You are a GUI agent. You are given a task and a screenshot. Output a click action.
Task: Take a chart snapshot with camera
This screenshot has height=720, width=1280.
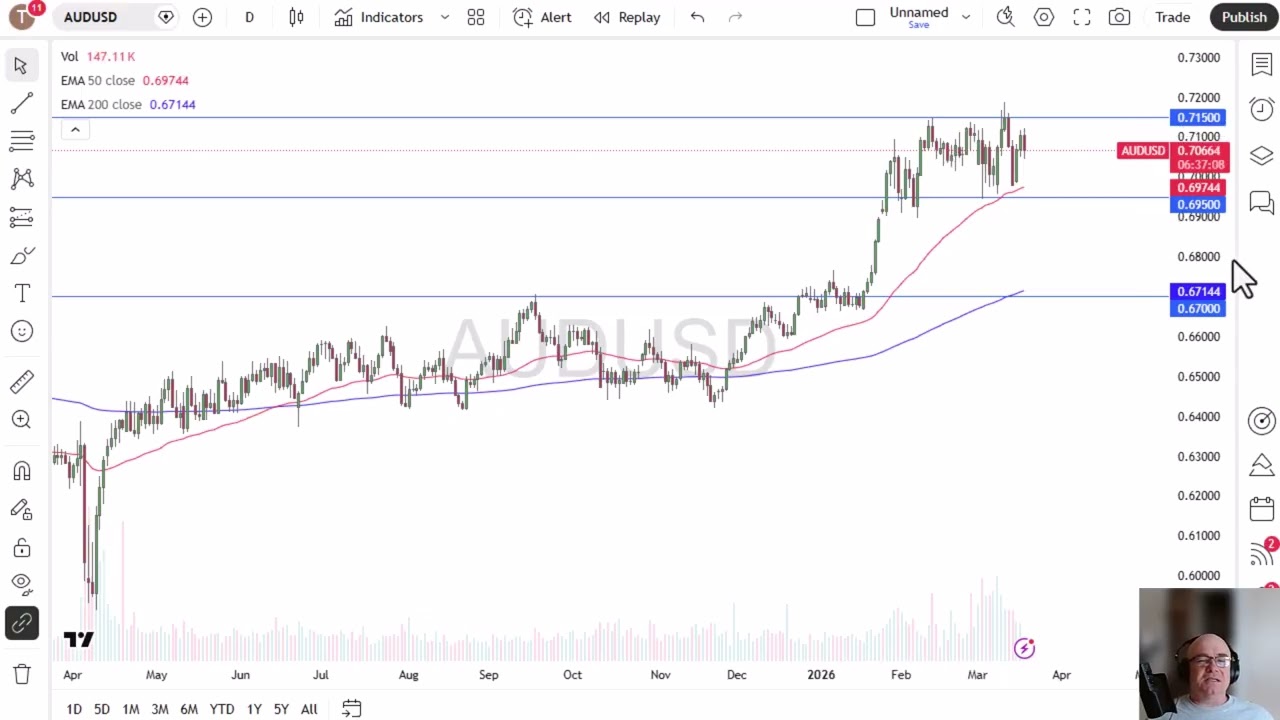point(1119,17)
